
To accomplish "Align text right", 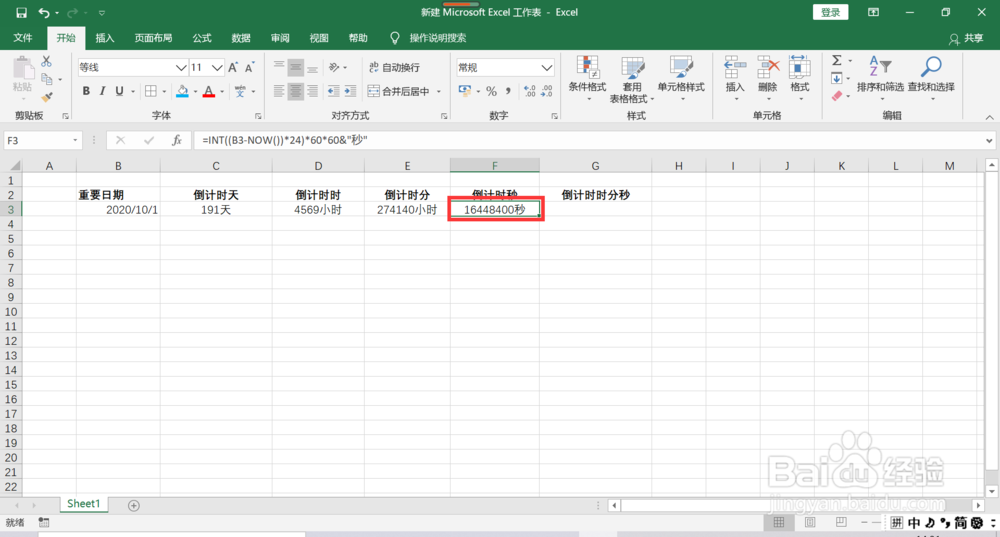I will click(312, 91).
